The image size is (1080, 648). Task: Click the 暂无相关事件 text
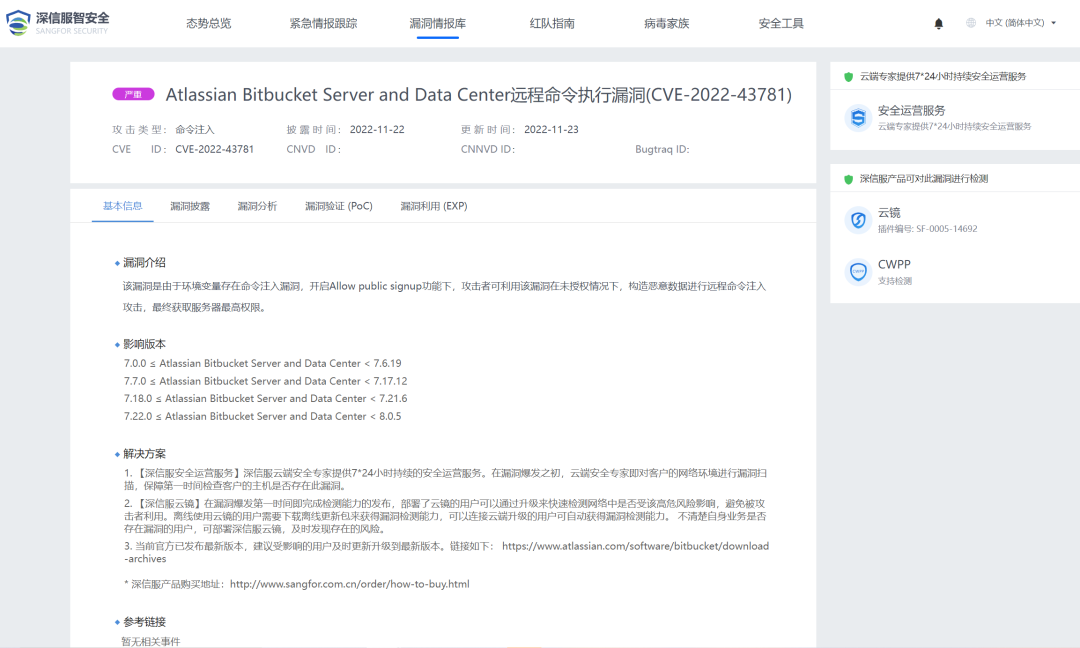coord(151,641)
